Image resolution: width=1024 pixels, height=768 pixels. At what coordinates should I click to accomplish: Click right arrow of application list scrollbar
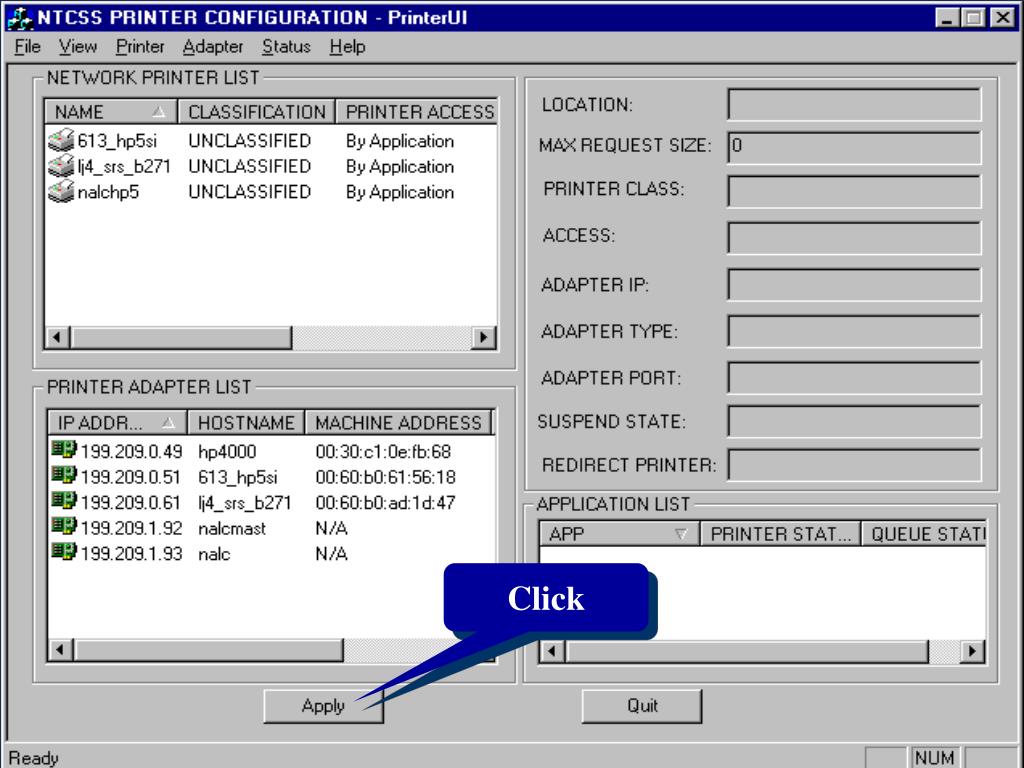(972, 650)
